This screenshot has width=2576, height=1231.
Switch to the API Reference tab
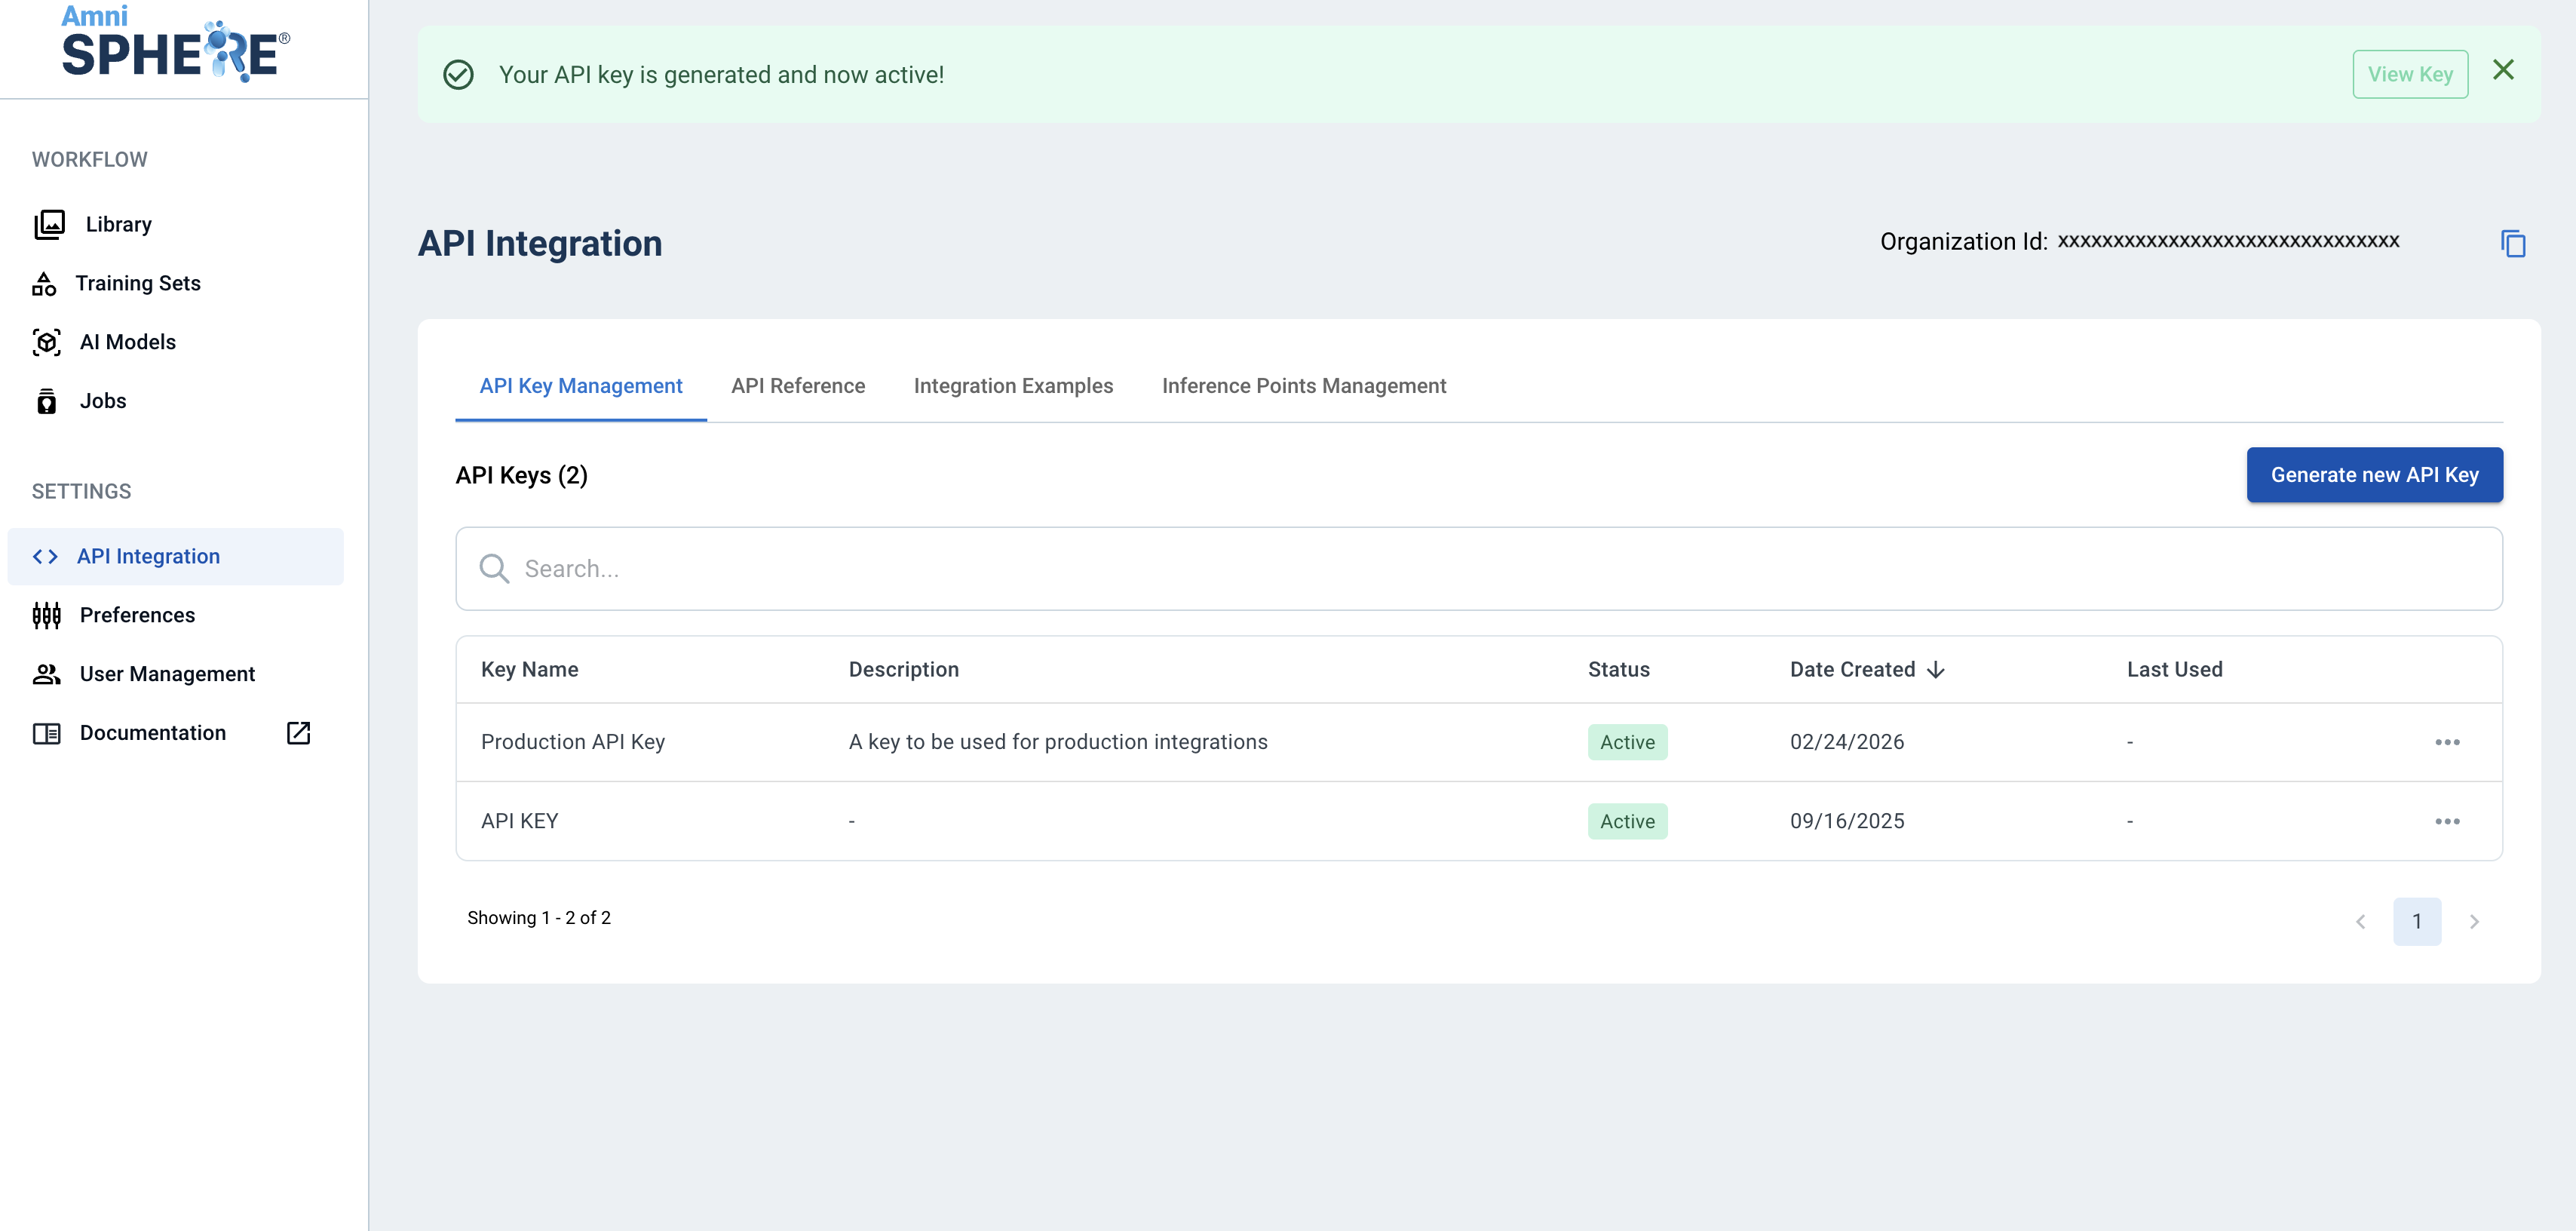tap(797, 386)
